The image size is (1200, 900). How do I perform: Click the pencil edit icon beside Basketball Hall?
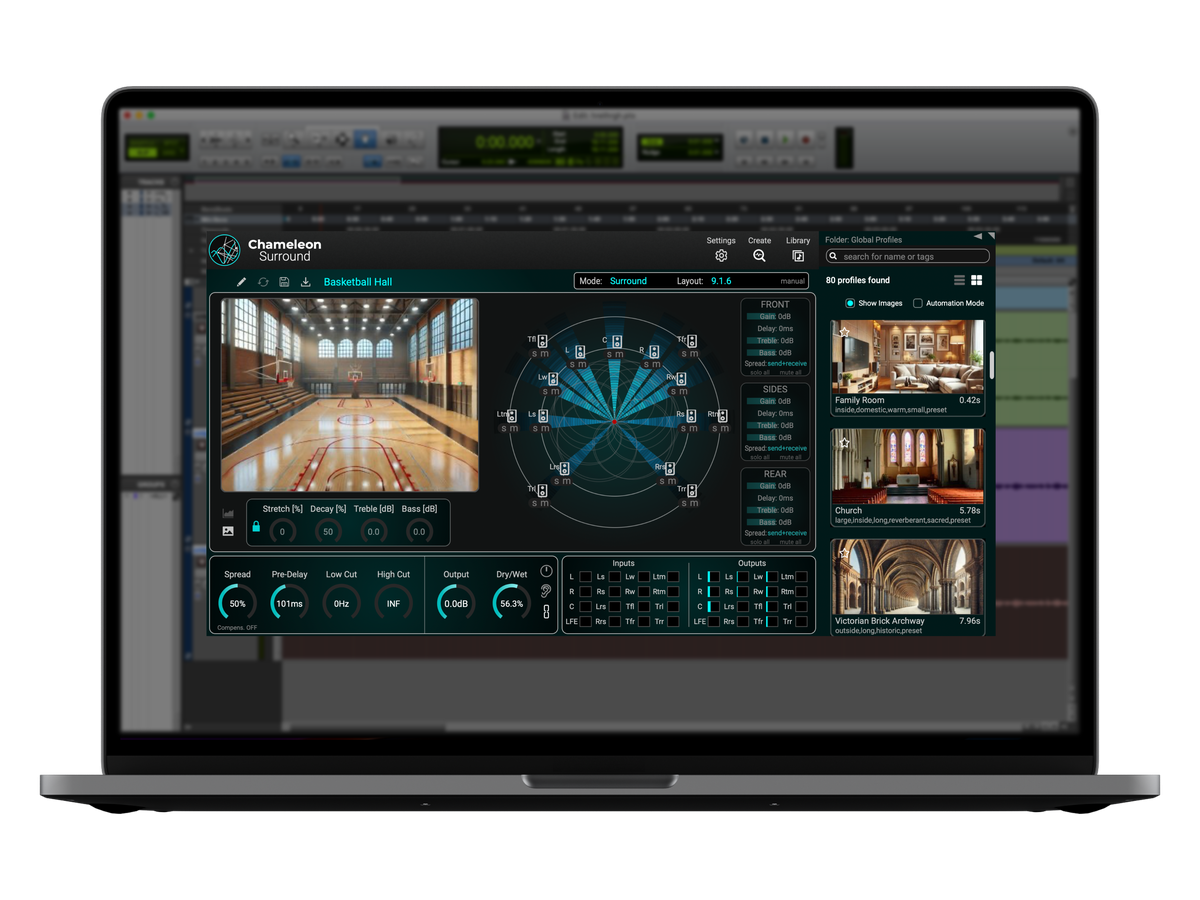(x=241, y=282)
